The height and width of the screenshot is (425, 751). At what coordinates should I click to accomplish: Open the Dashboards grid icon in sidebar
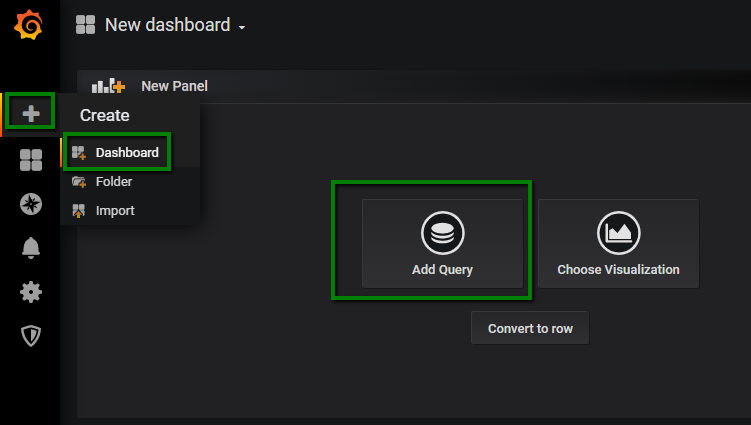(31, 160)
